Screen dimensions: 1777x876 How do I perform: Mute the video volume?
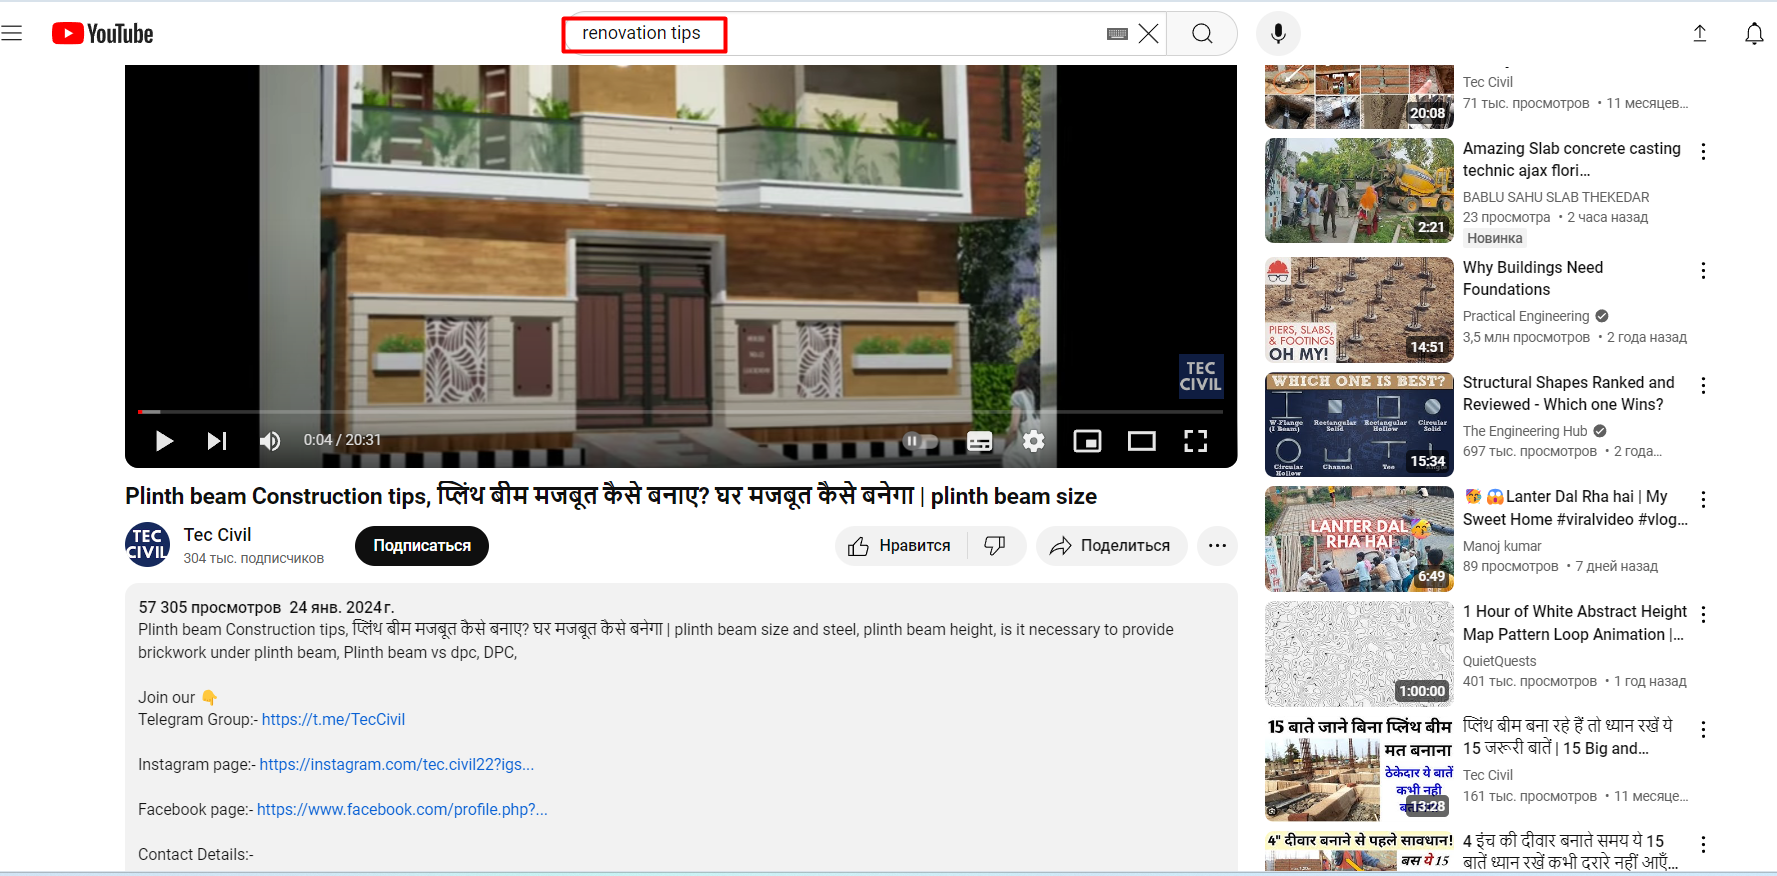pyautogui.click(x=270, y=441)
